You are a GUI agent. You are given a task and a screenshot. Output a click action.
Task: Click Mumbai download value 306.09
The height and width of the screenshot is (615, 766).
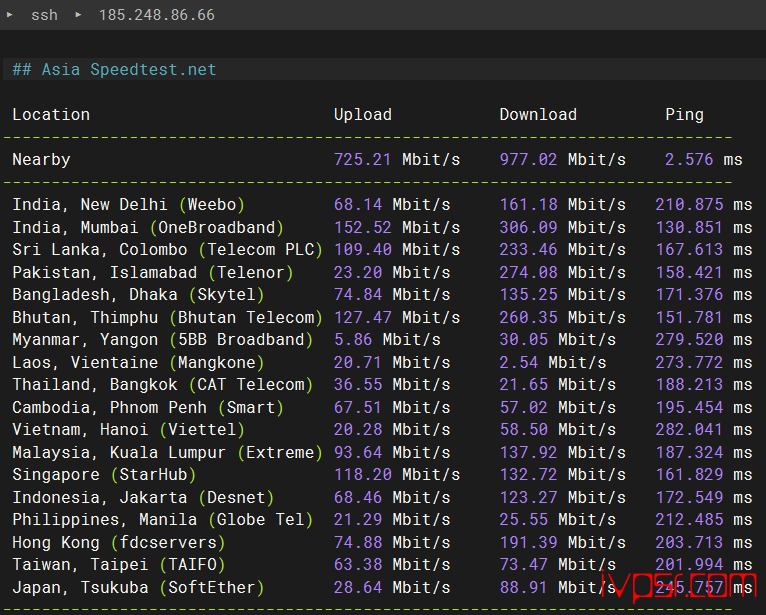[x=528, y=227]
